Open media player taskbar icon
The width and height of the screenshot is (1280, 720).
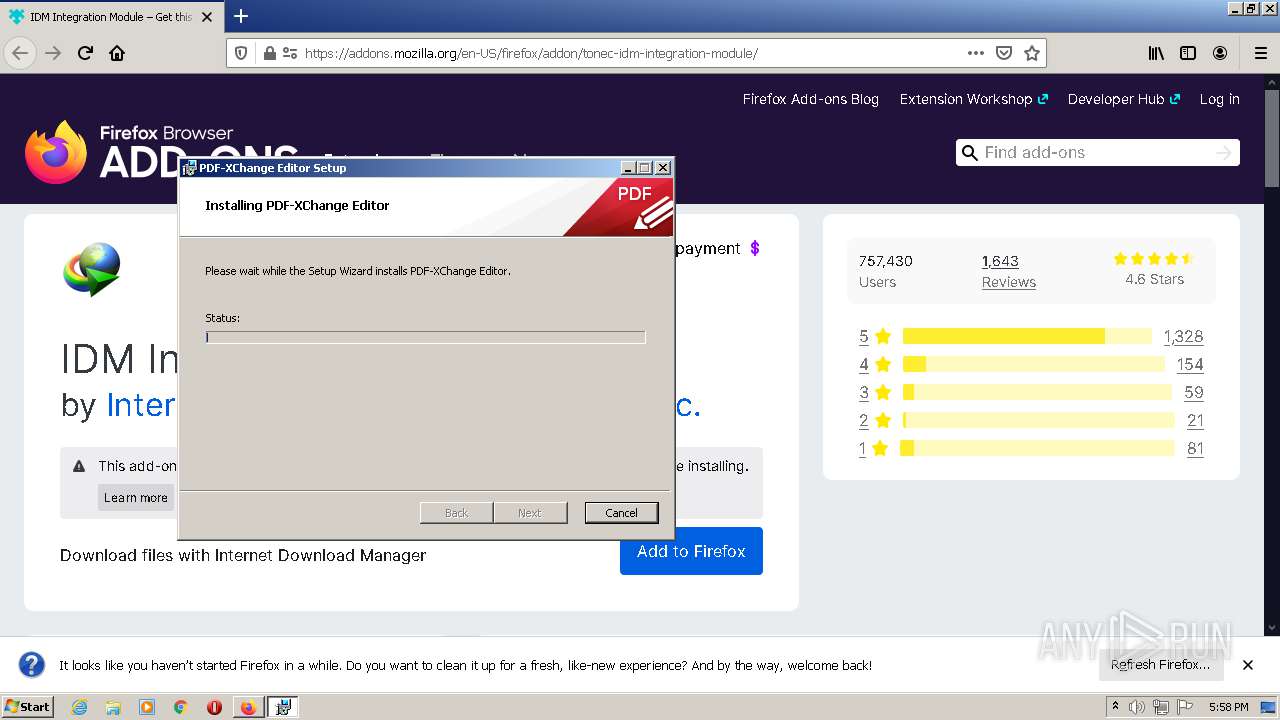pyautogui.click(x=147, y=707)
